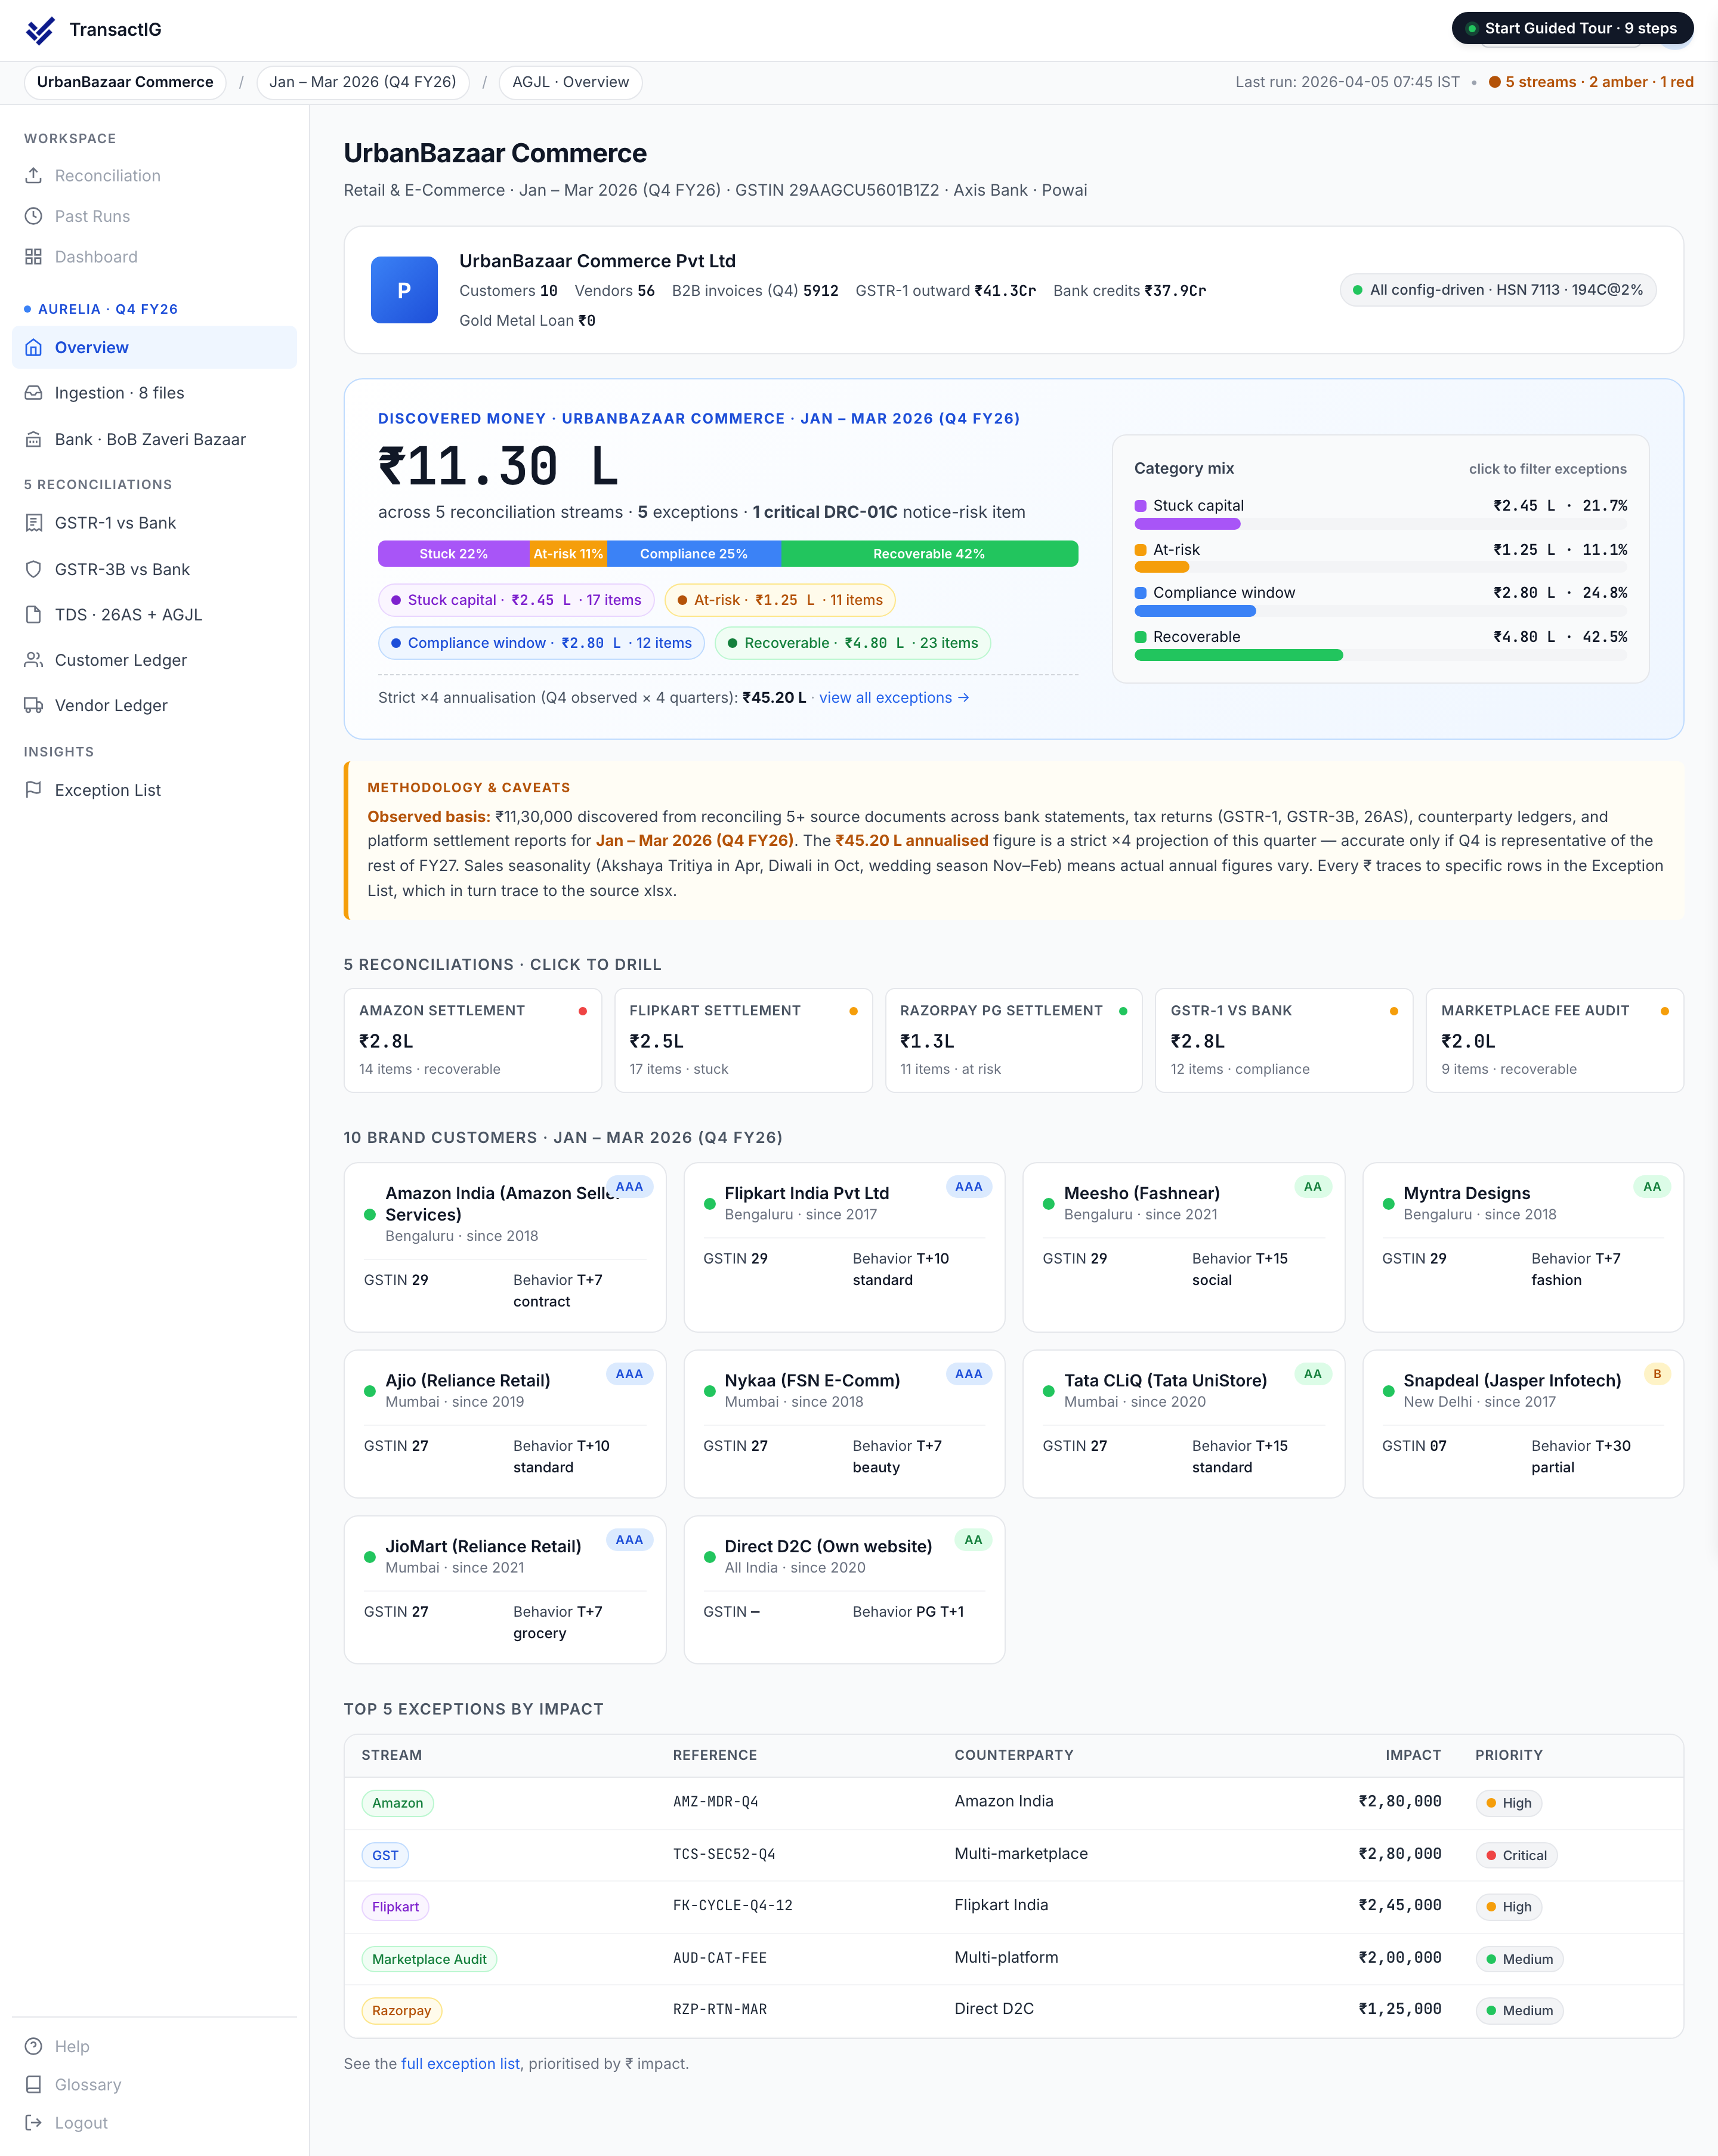Click AGJL · Overview breadcrumb chip
This screenshot has height=2156, width=1718.
(571, 82)
